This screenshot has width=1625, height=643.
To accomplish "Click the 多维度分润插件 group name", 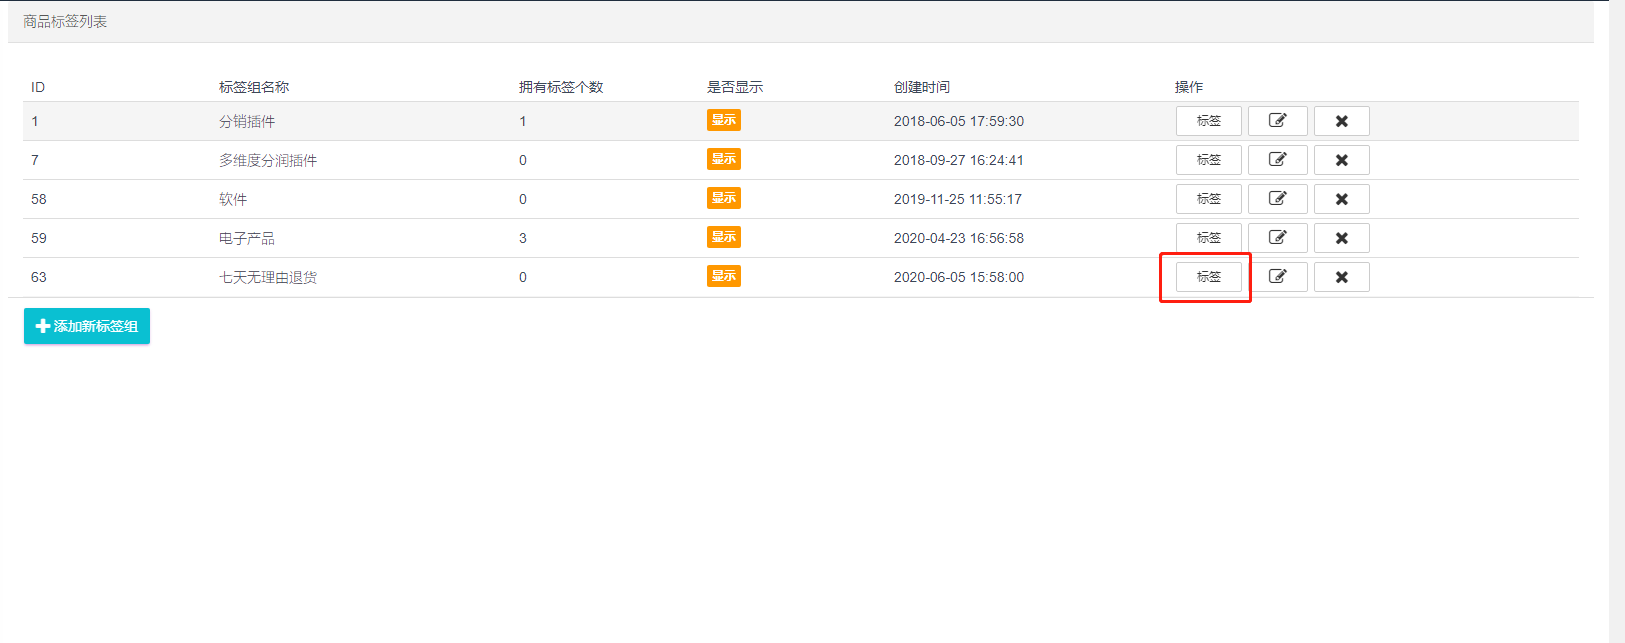I will pos(268,160).
